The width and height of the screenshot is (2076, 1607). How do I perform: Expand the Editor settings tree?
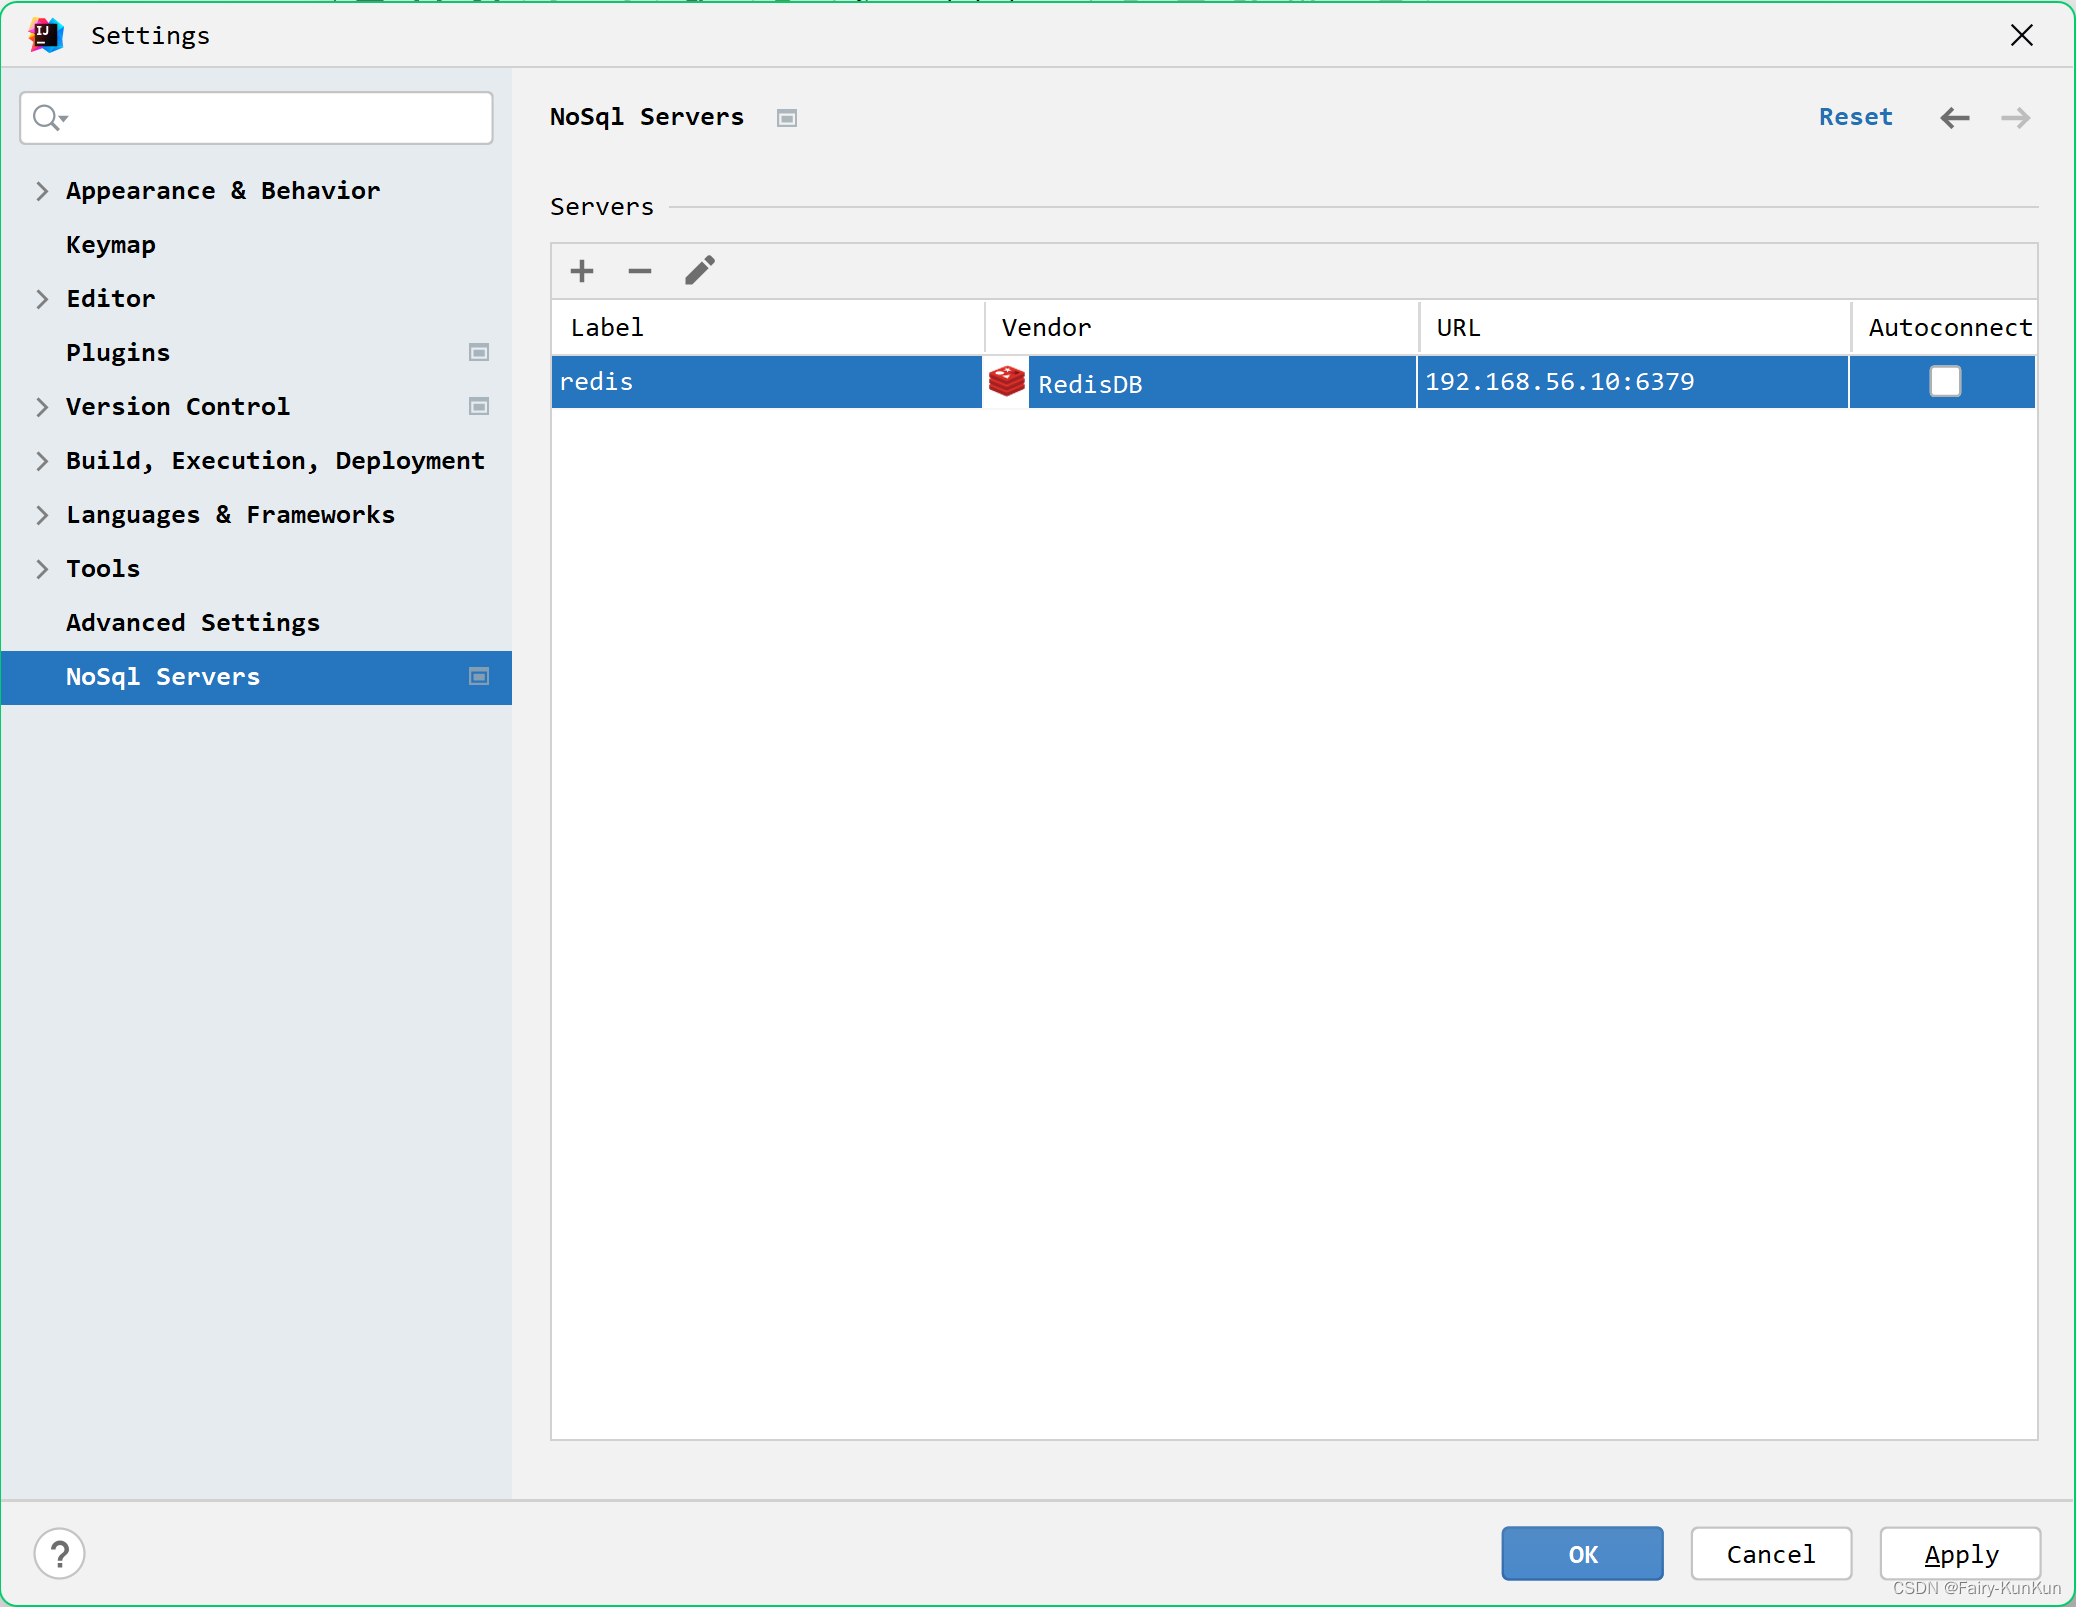tap(42, 299)
